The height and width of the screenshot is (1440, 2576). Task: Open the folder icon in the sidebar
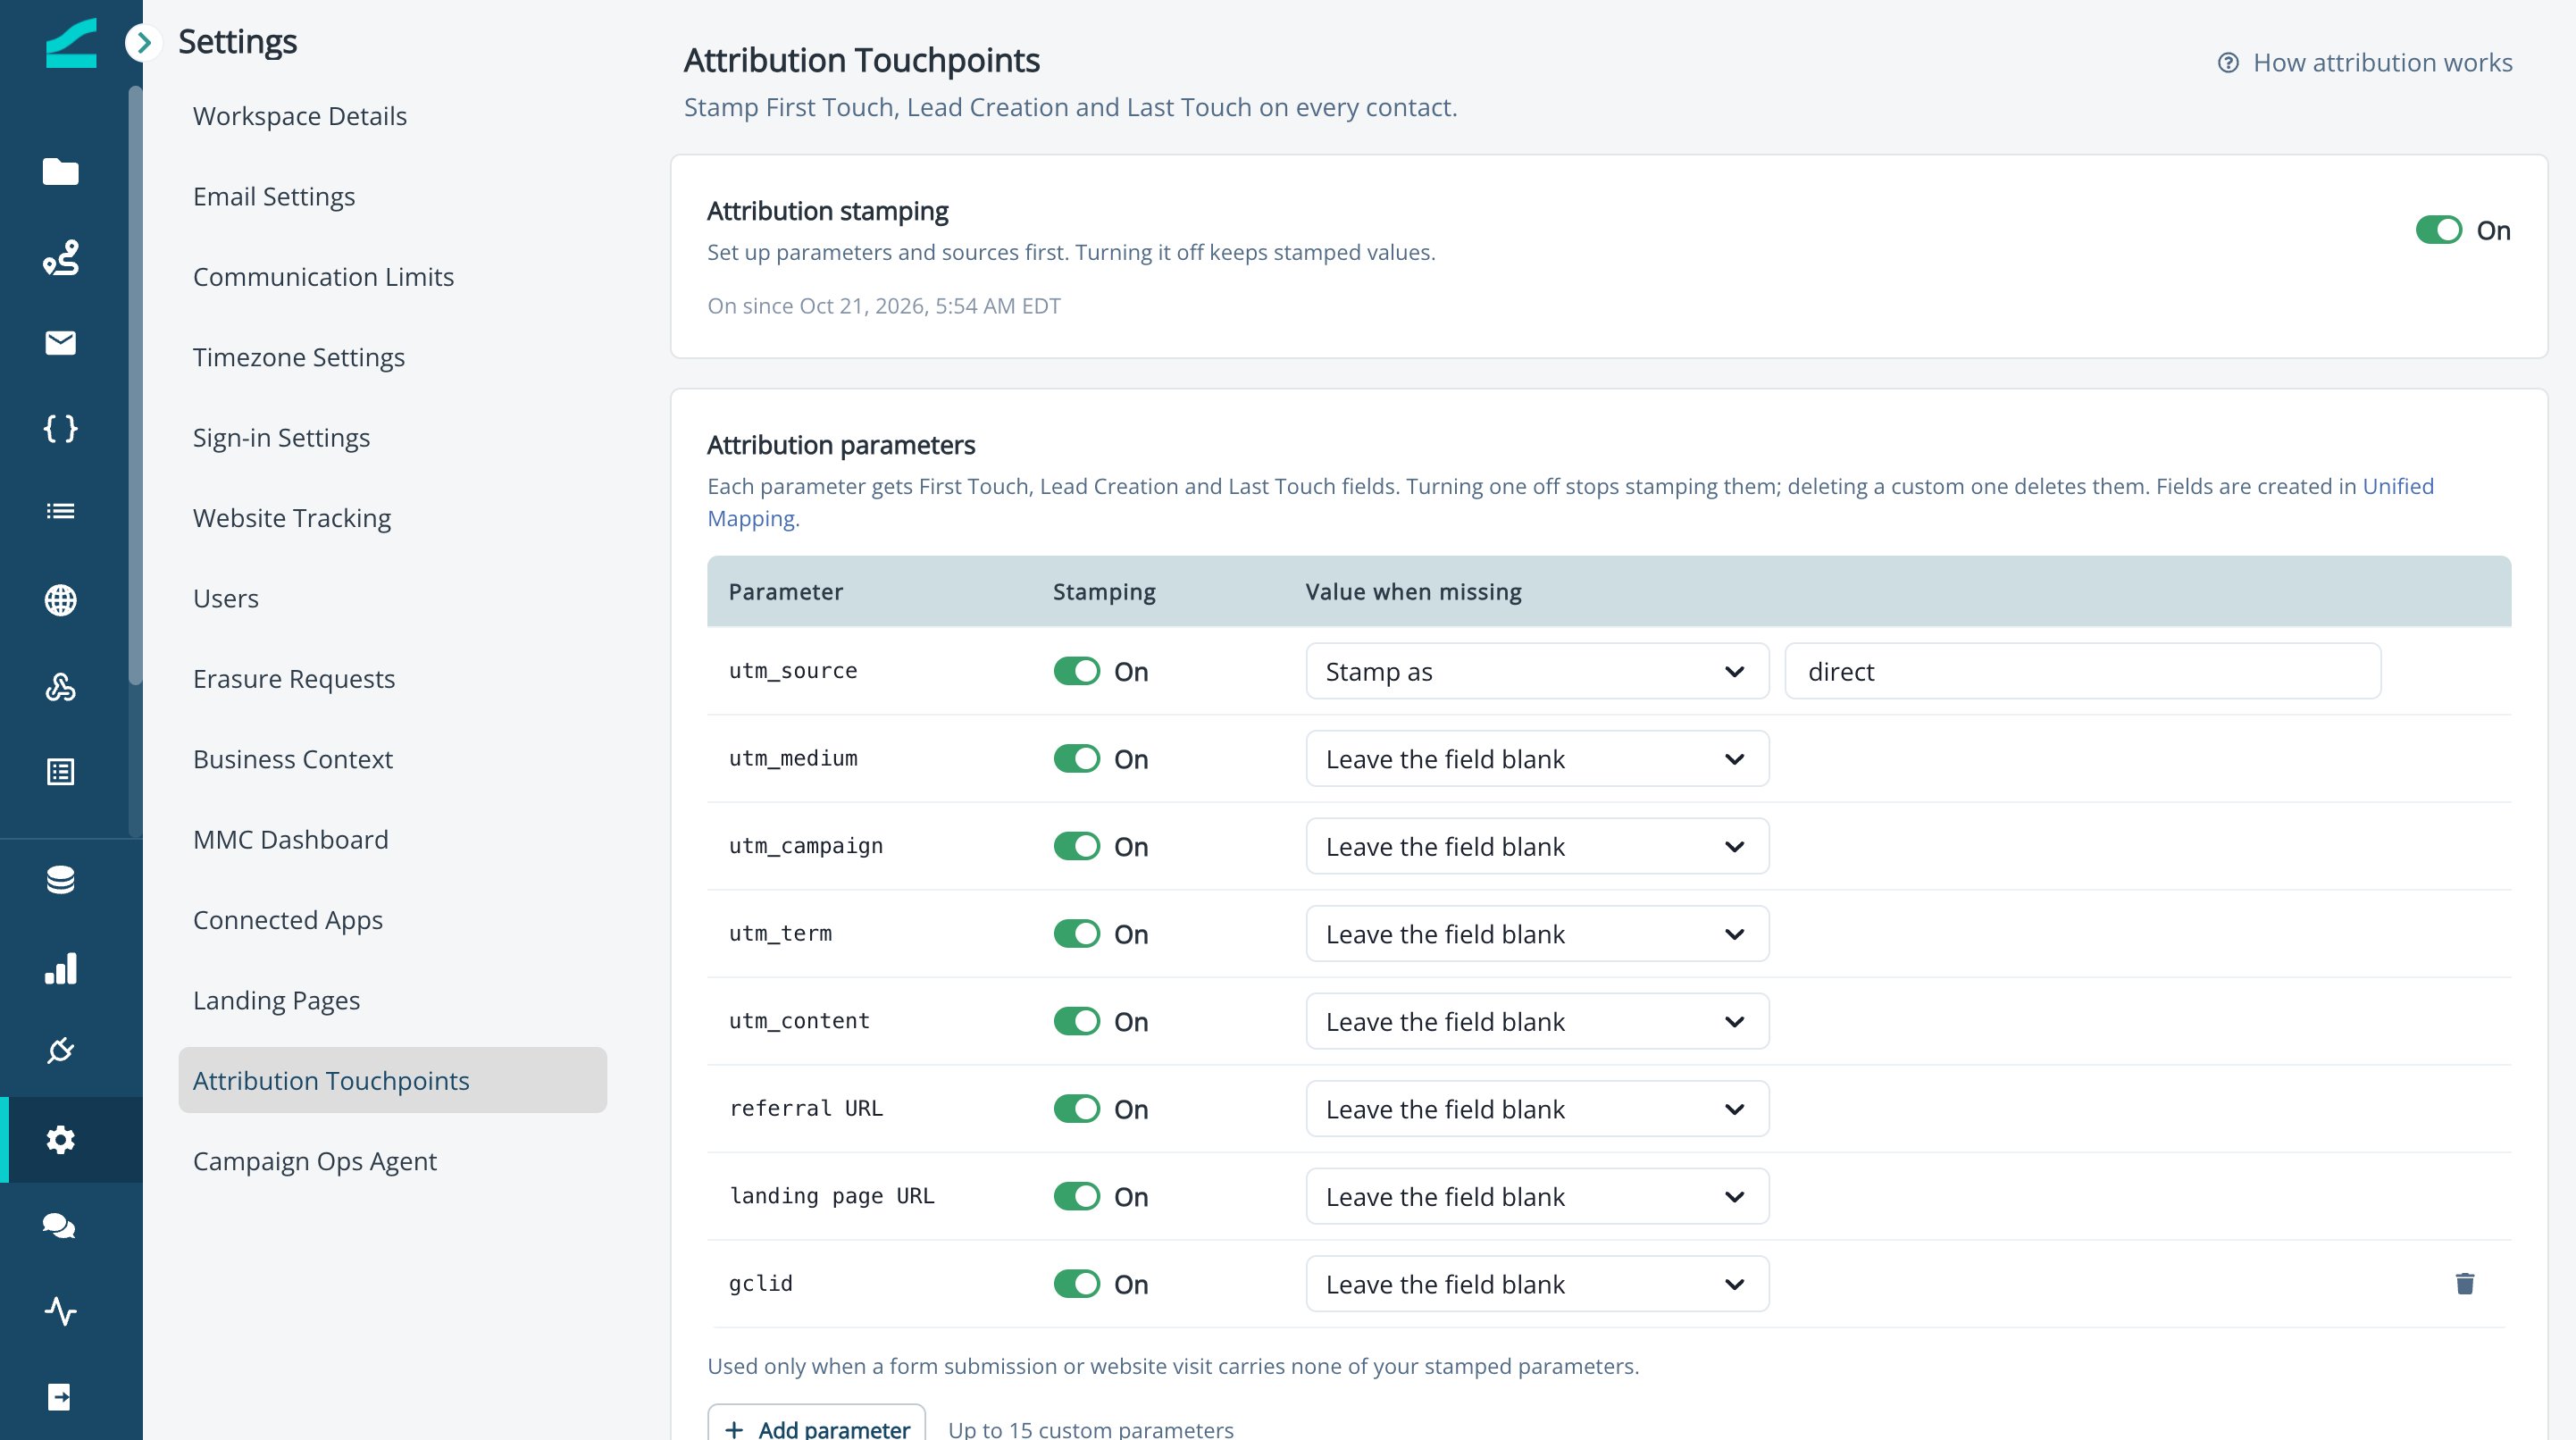pyautogui.click(x=61, y=172)
